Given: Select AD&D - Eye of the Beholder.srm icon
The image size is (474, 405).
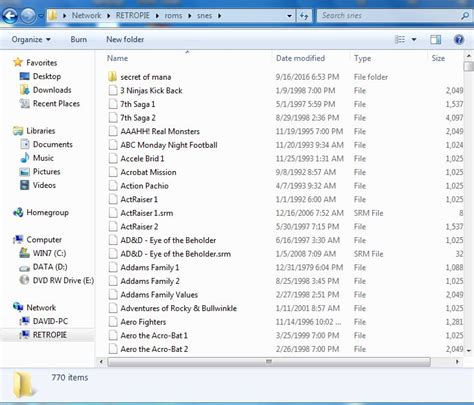Looking at the screenshot, I should (x=113, y=254).
